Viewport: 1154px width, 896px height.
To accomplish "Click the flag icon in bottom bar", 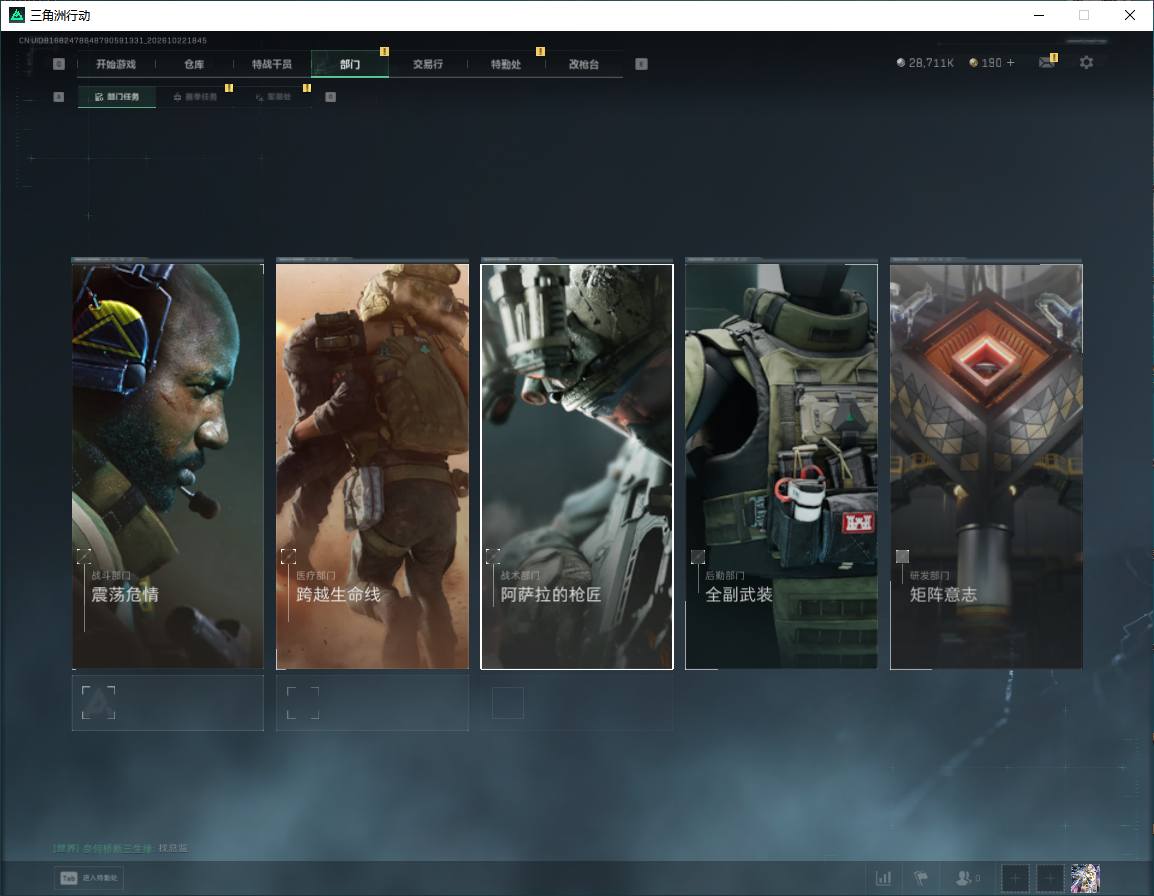I will (x=921, y=878).
